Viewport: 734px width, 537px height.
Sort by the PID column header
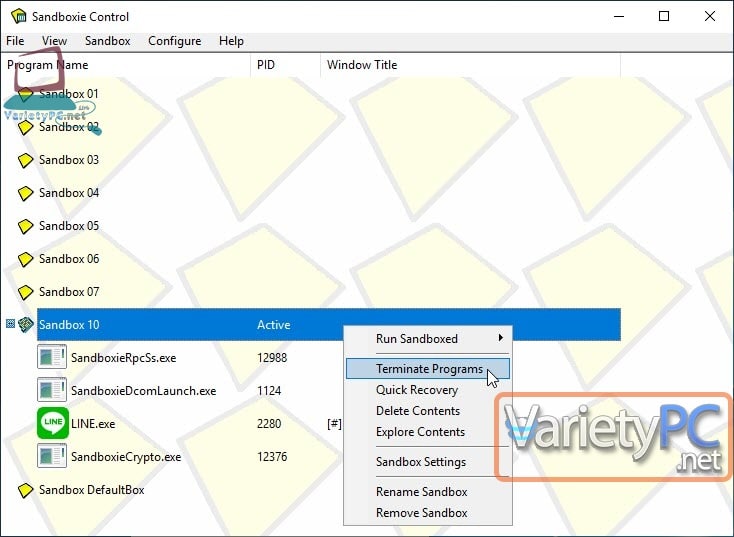pyautogui.click(x=286, y=65)
